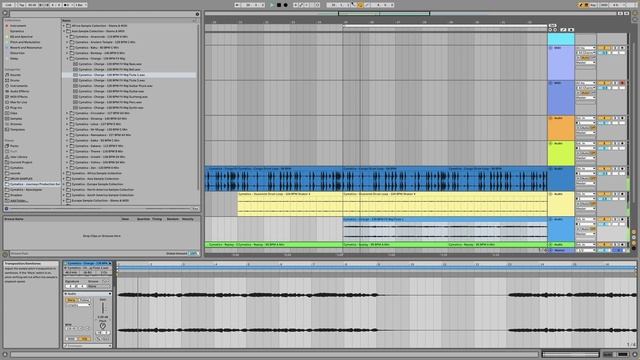The width and height of the screenshot is (640, 360).
Task: Solo the first MIDI track
Action: [615, 48]
